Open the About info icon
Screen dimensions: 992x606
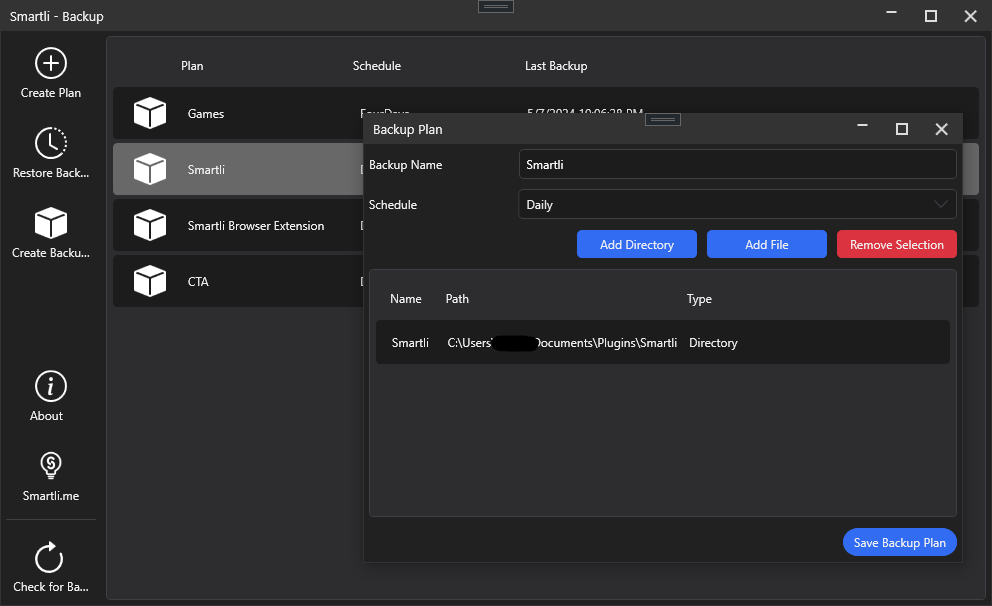(50, 386)
